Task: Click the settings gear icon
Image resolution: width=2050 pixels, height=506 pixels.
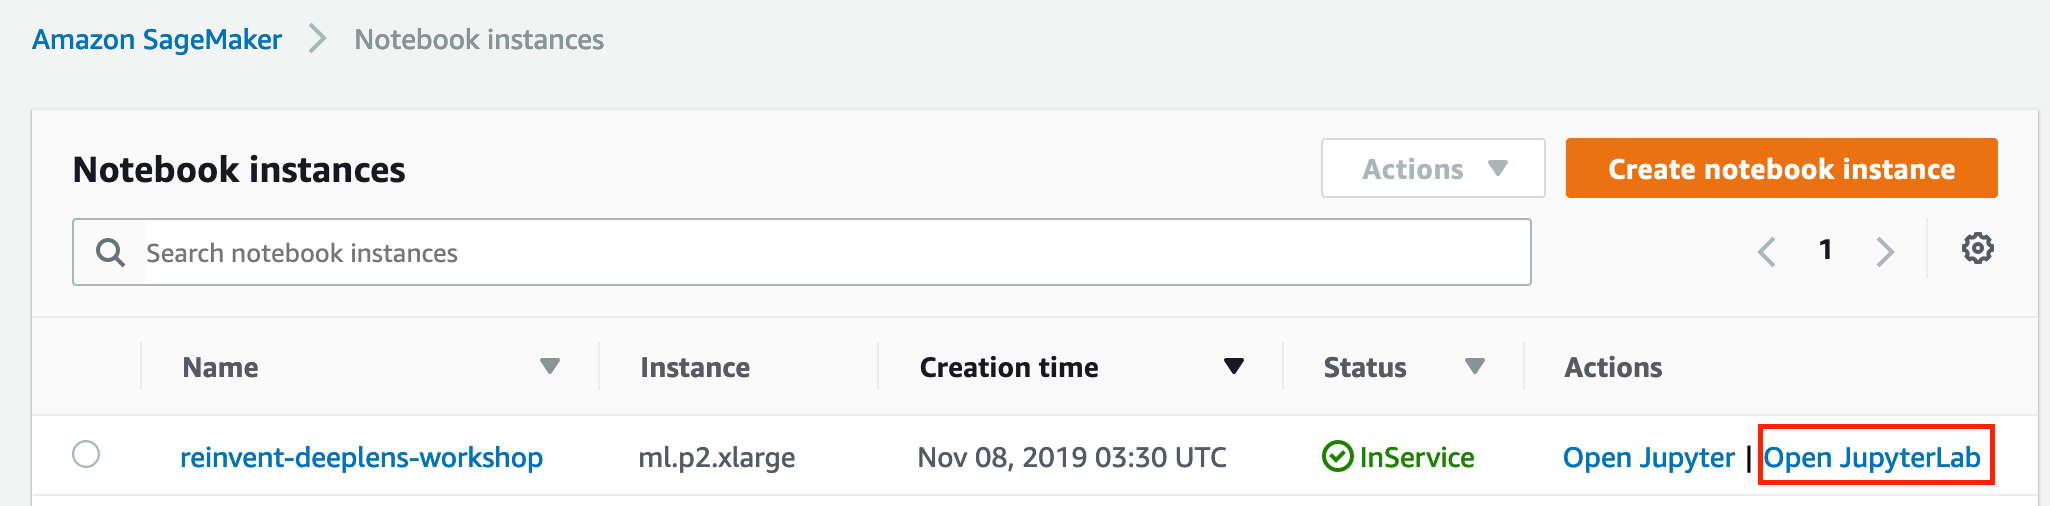Action: pos(1977,248)
